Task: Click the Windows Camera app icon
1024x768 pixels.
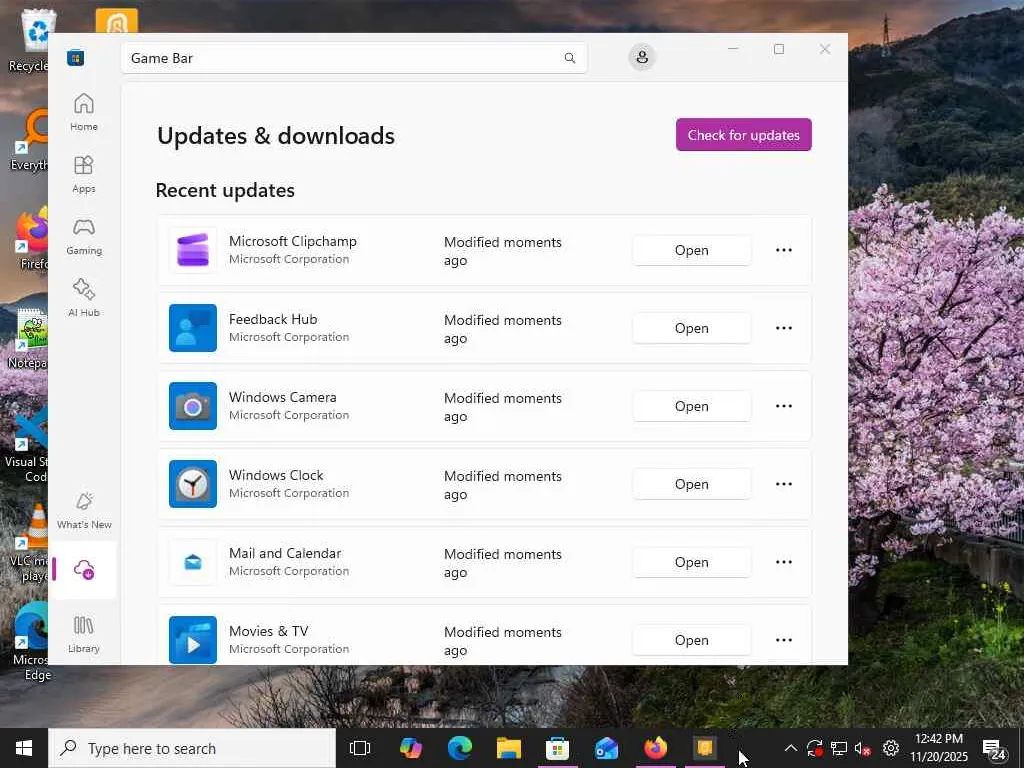Action: point(193,406)
